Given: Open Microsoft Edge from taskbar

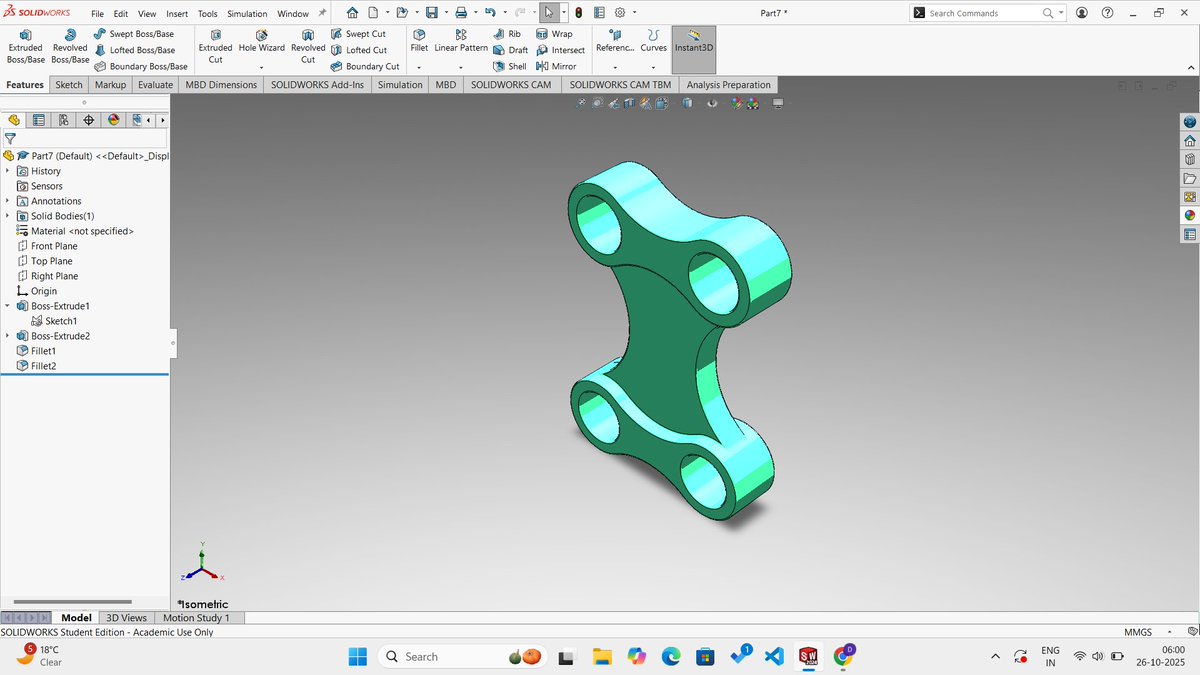Looking at the screenshot, I should (x=670, y=656).
